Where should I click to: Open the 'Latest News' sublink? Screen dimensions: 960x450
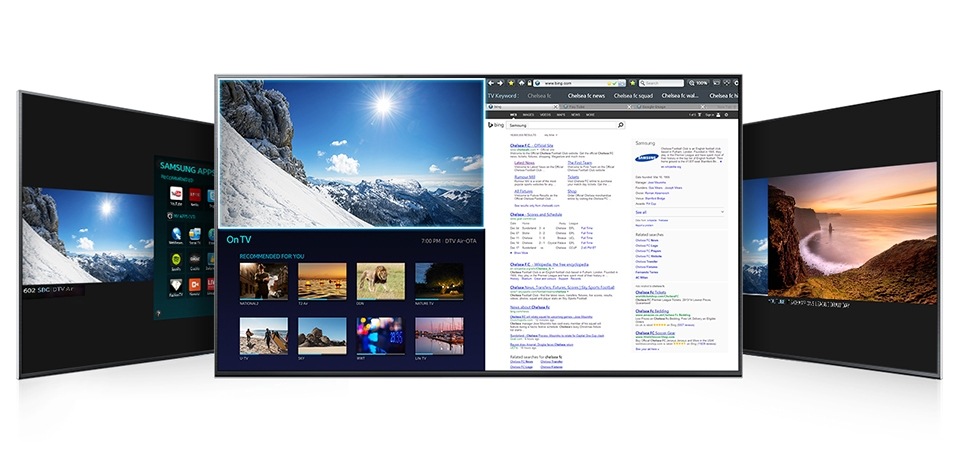523,163
